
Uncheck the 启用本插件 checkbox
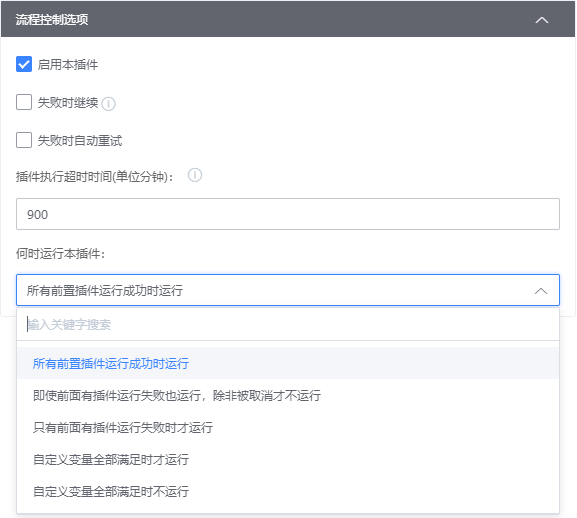coord(24,64)
